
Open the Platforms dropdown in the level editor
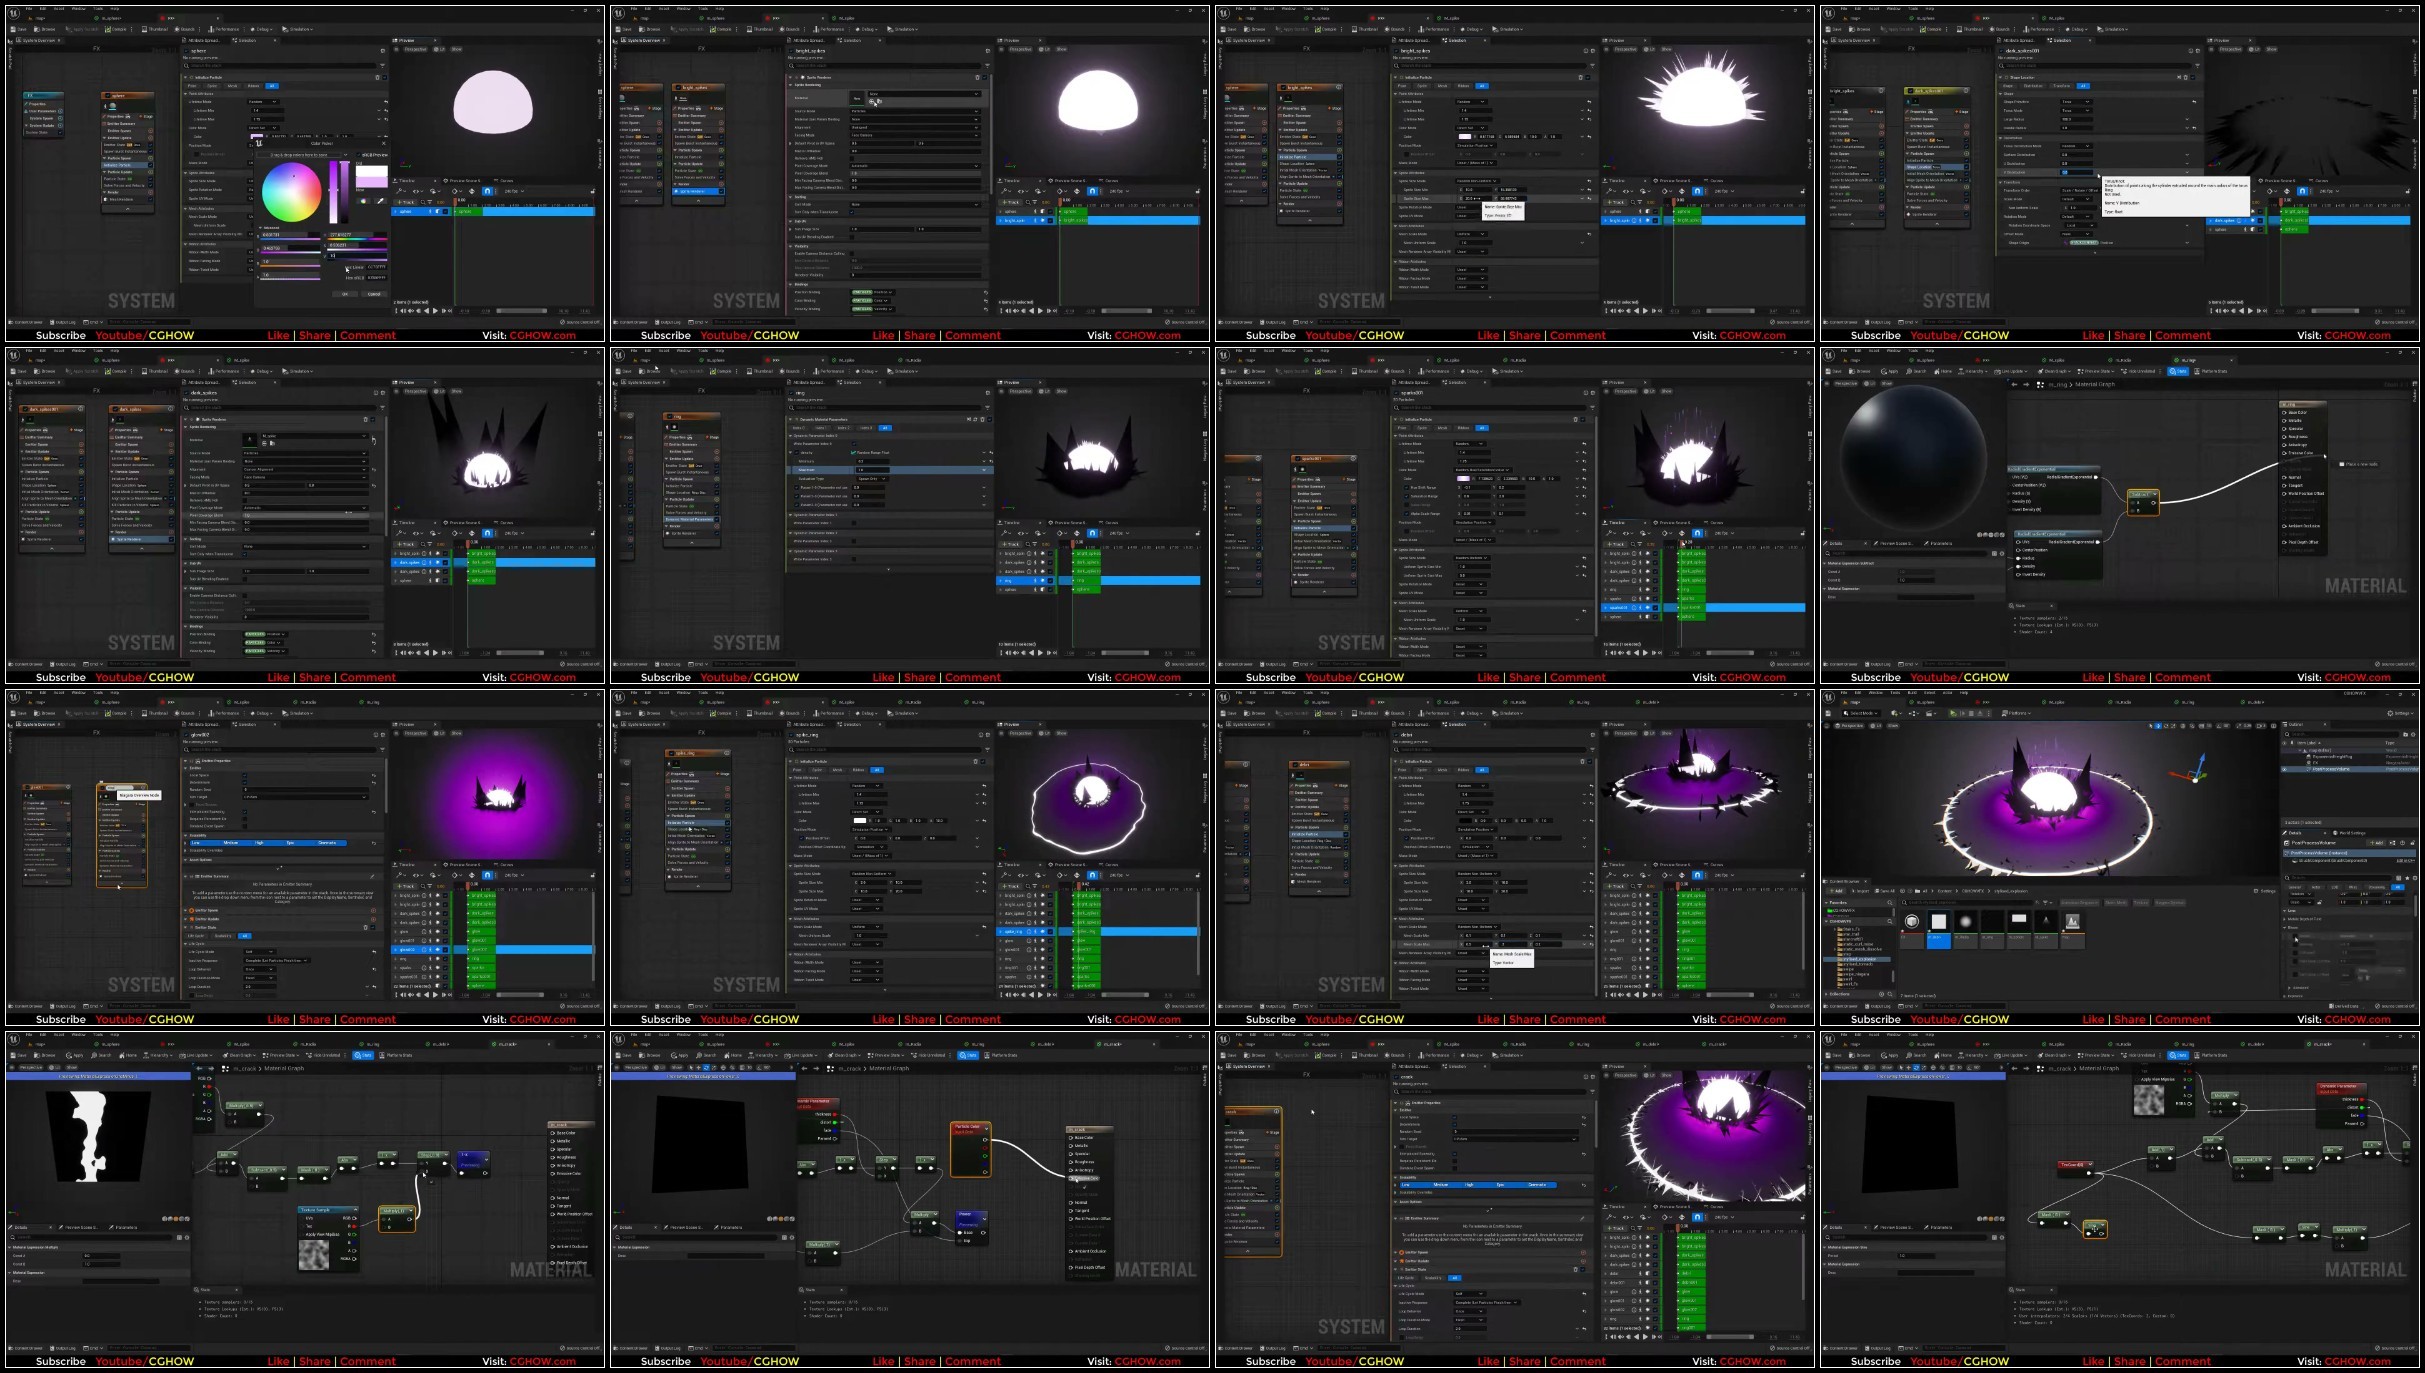point(2016,713)
